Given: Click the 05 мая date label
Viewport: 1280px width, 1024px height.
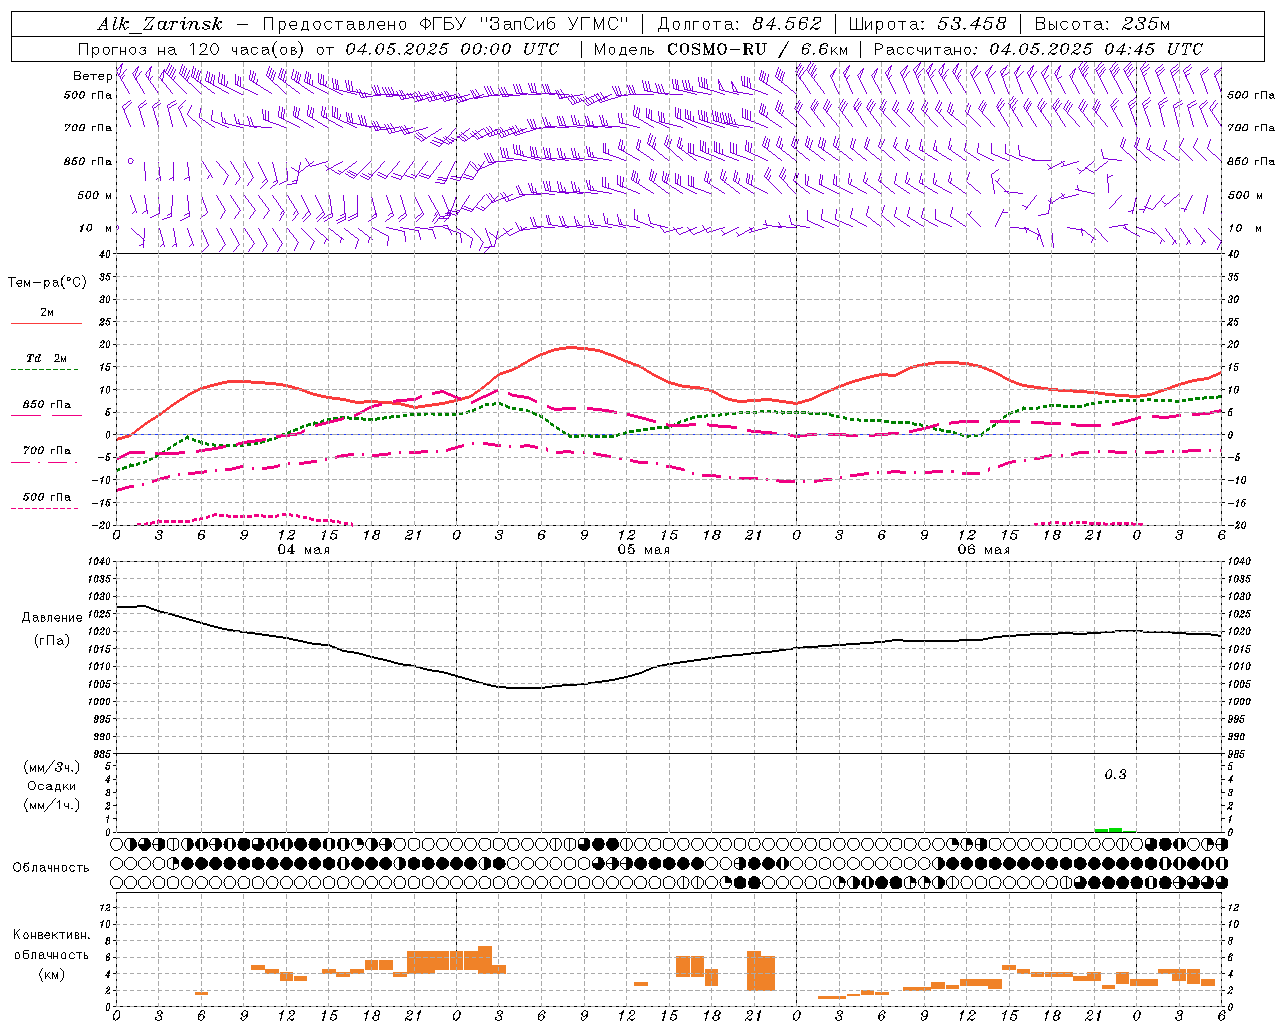Looking at the screenshot, I should pos(643,550).
